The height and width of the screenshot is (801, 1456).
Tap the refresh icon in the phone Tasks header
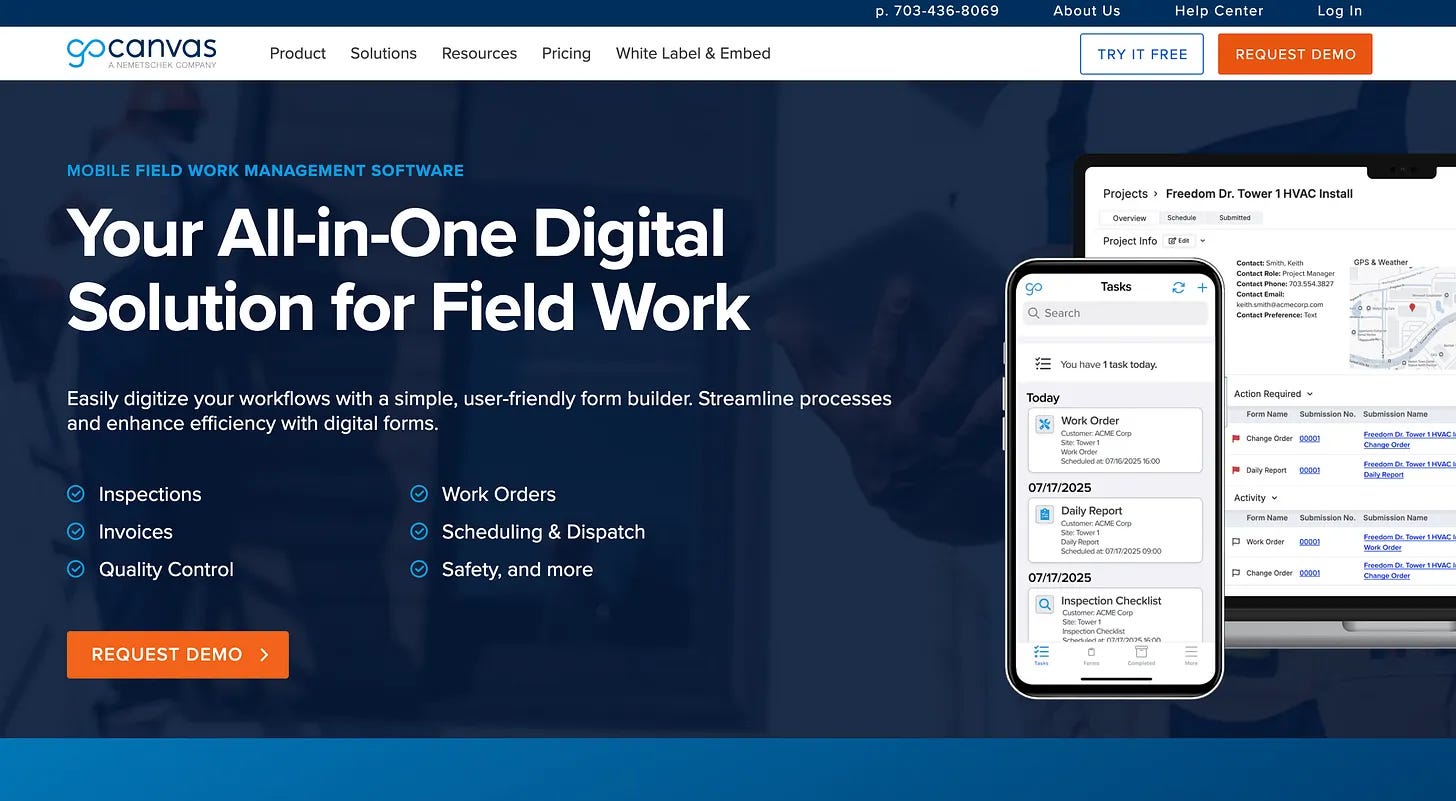click(1179, 287)
